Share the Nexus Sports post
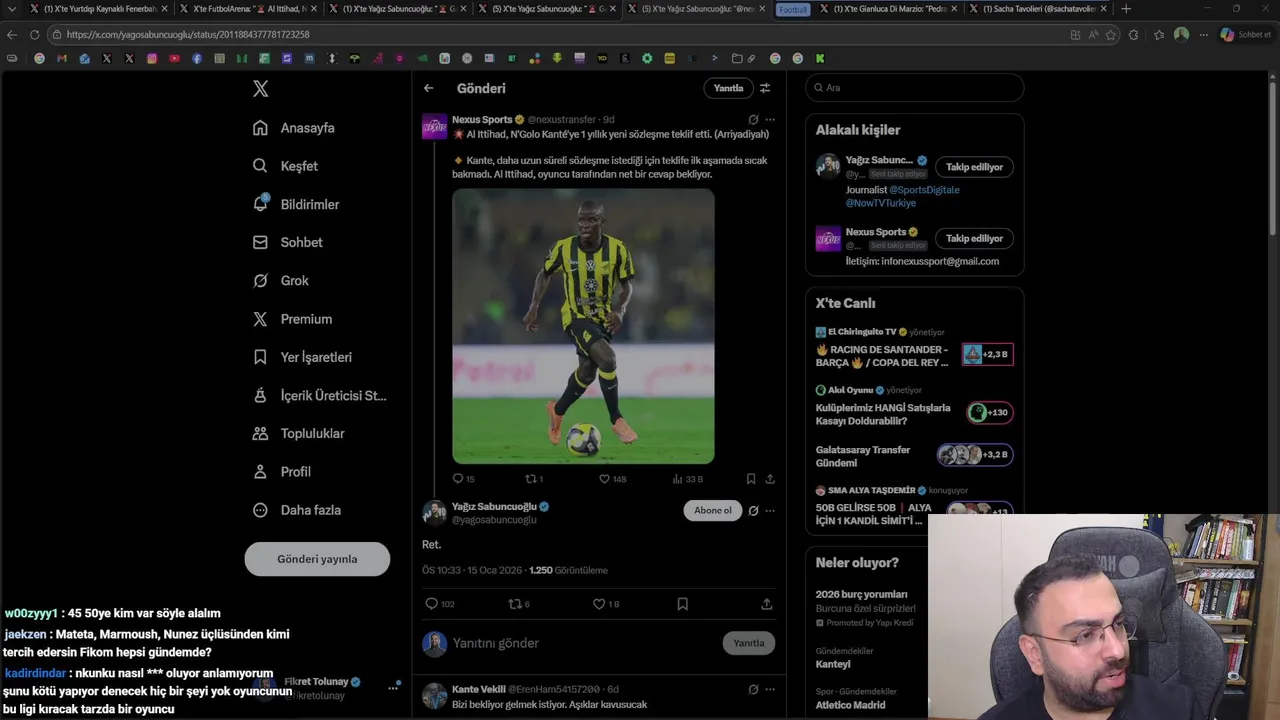 point(770,479)
